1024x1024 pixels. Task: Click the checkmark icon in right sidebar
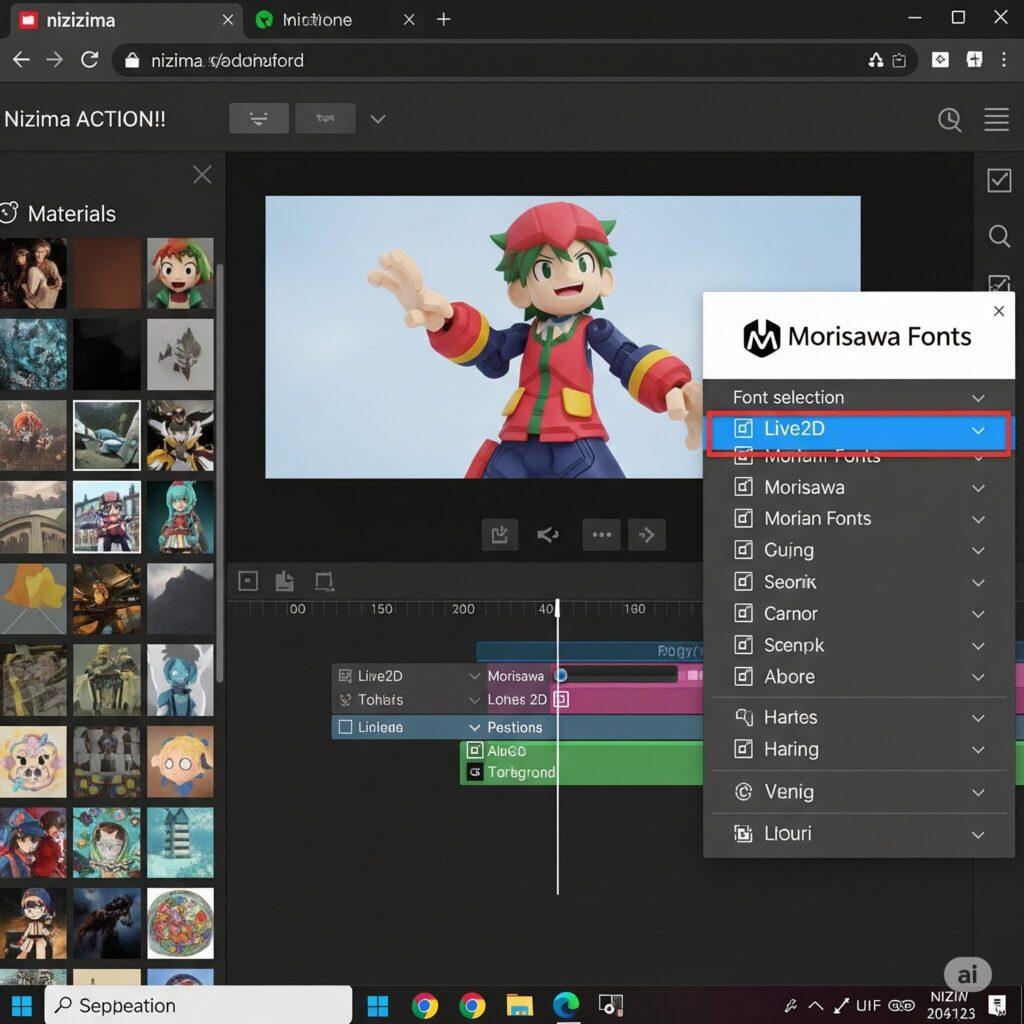click(x=999, y=180)
